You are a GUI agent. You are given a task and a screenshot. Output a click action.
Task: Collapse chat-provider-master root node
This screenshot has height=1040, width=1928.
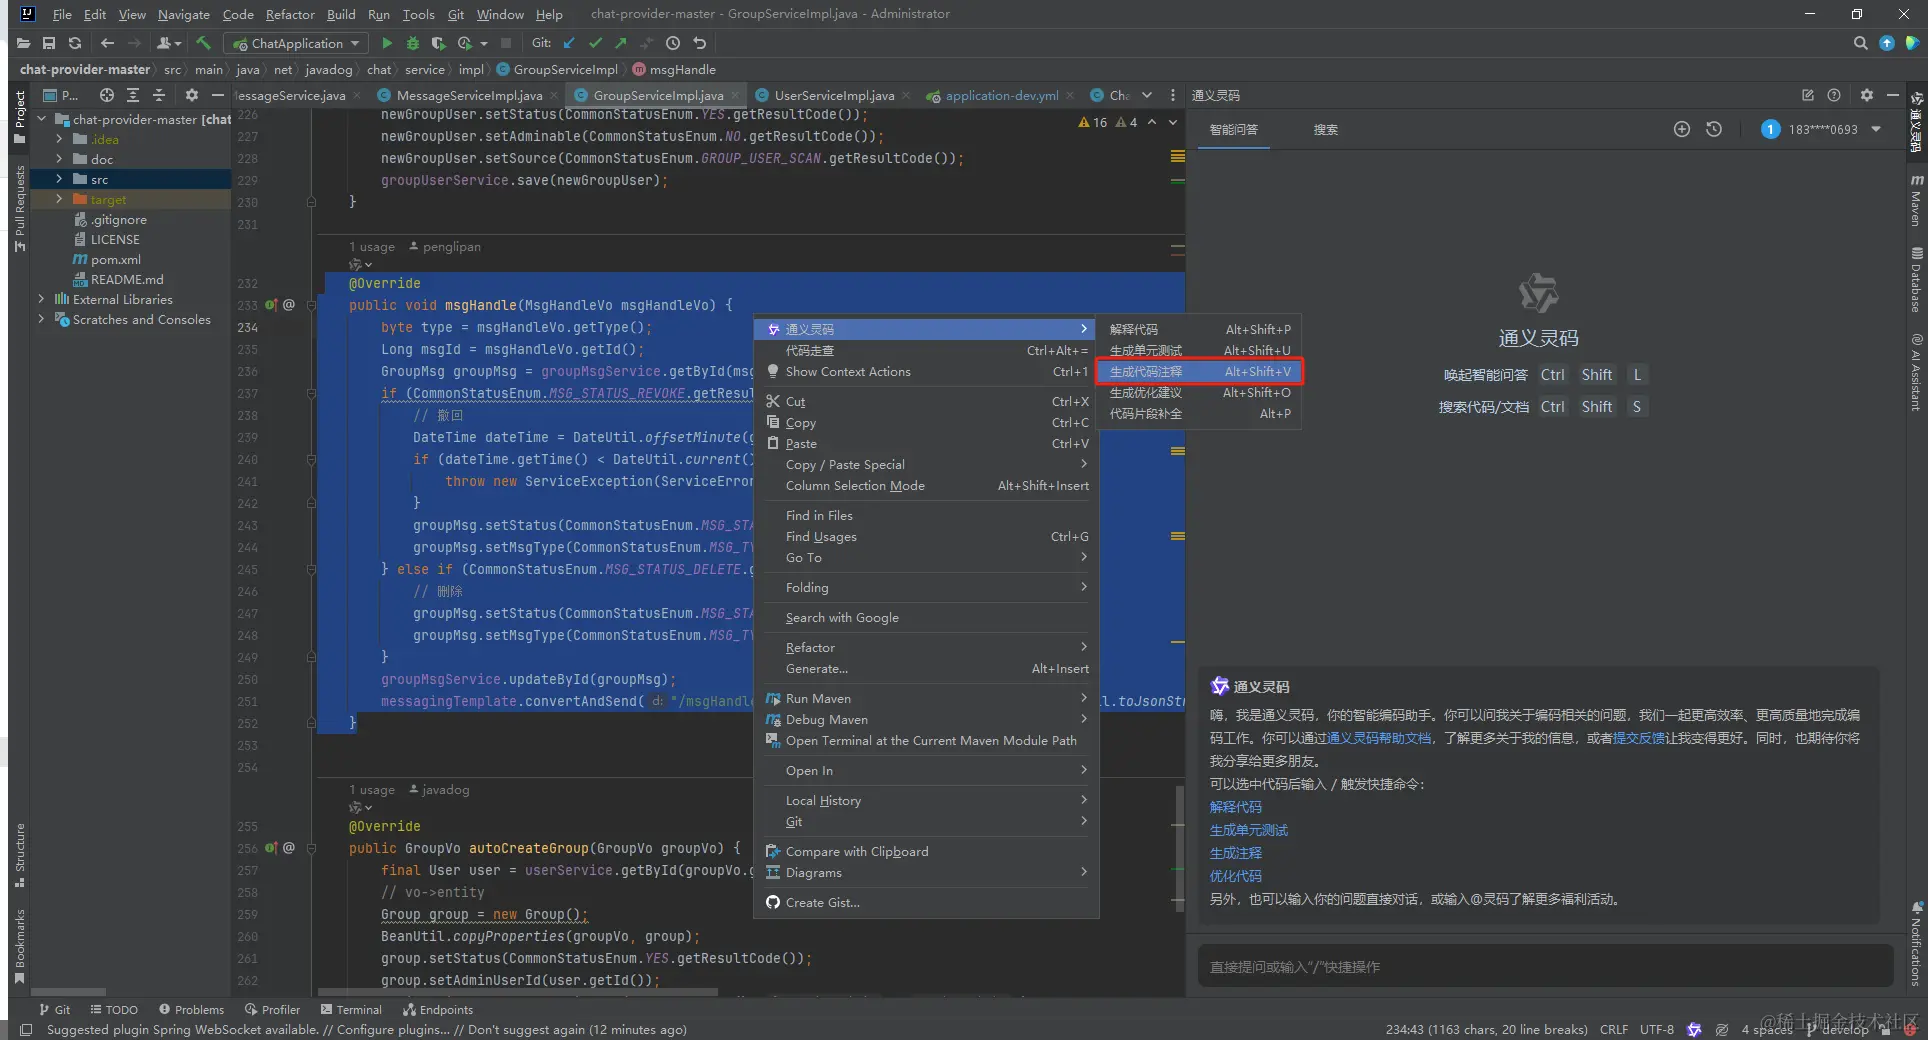(x=41, y=119)
